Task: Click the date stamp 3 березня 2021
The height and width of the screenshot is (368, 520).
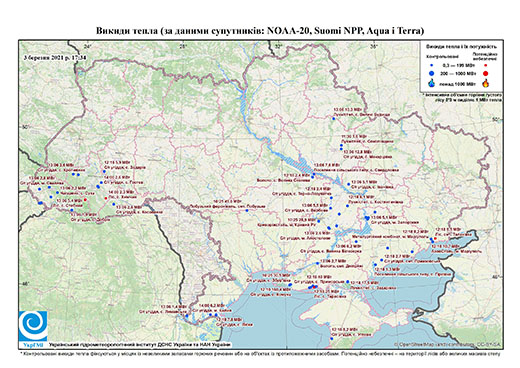Action: [55, 57]
